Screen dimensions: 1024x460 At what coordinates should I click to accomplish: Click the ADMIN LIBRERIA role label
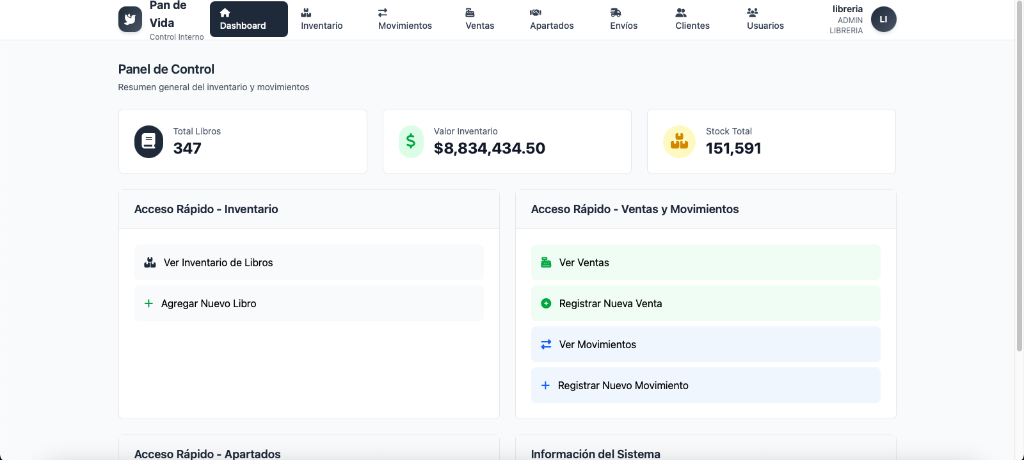[846, 25]
